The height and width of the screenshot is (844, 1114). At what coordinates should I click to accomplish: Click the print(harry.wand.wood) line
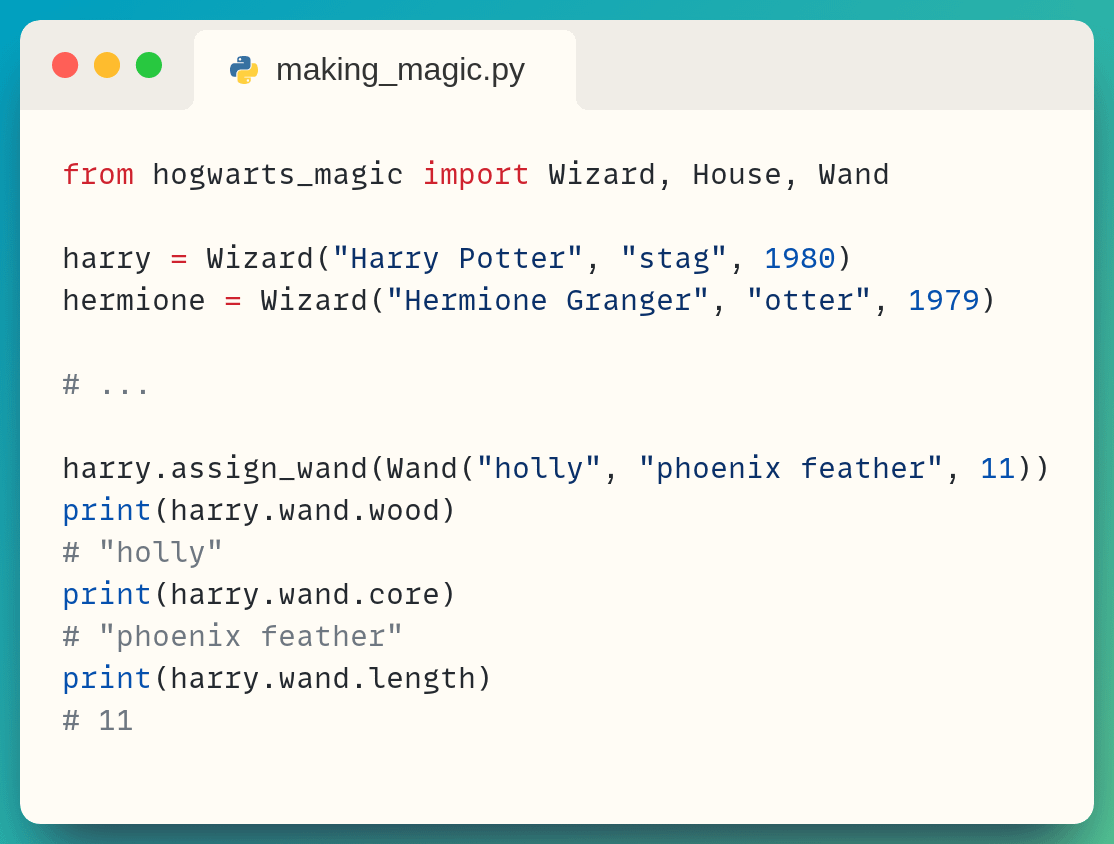pyautogui.click(x=258, y=511)
